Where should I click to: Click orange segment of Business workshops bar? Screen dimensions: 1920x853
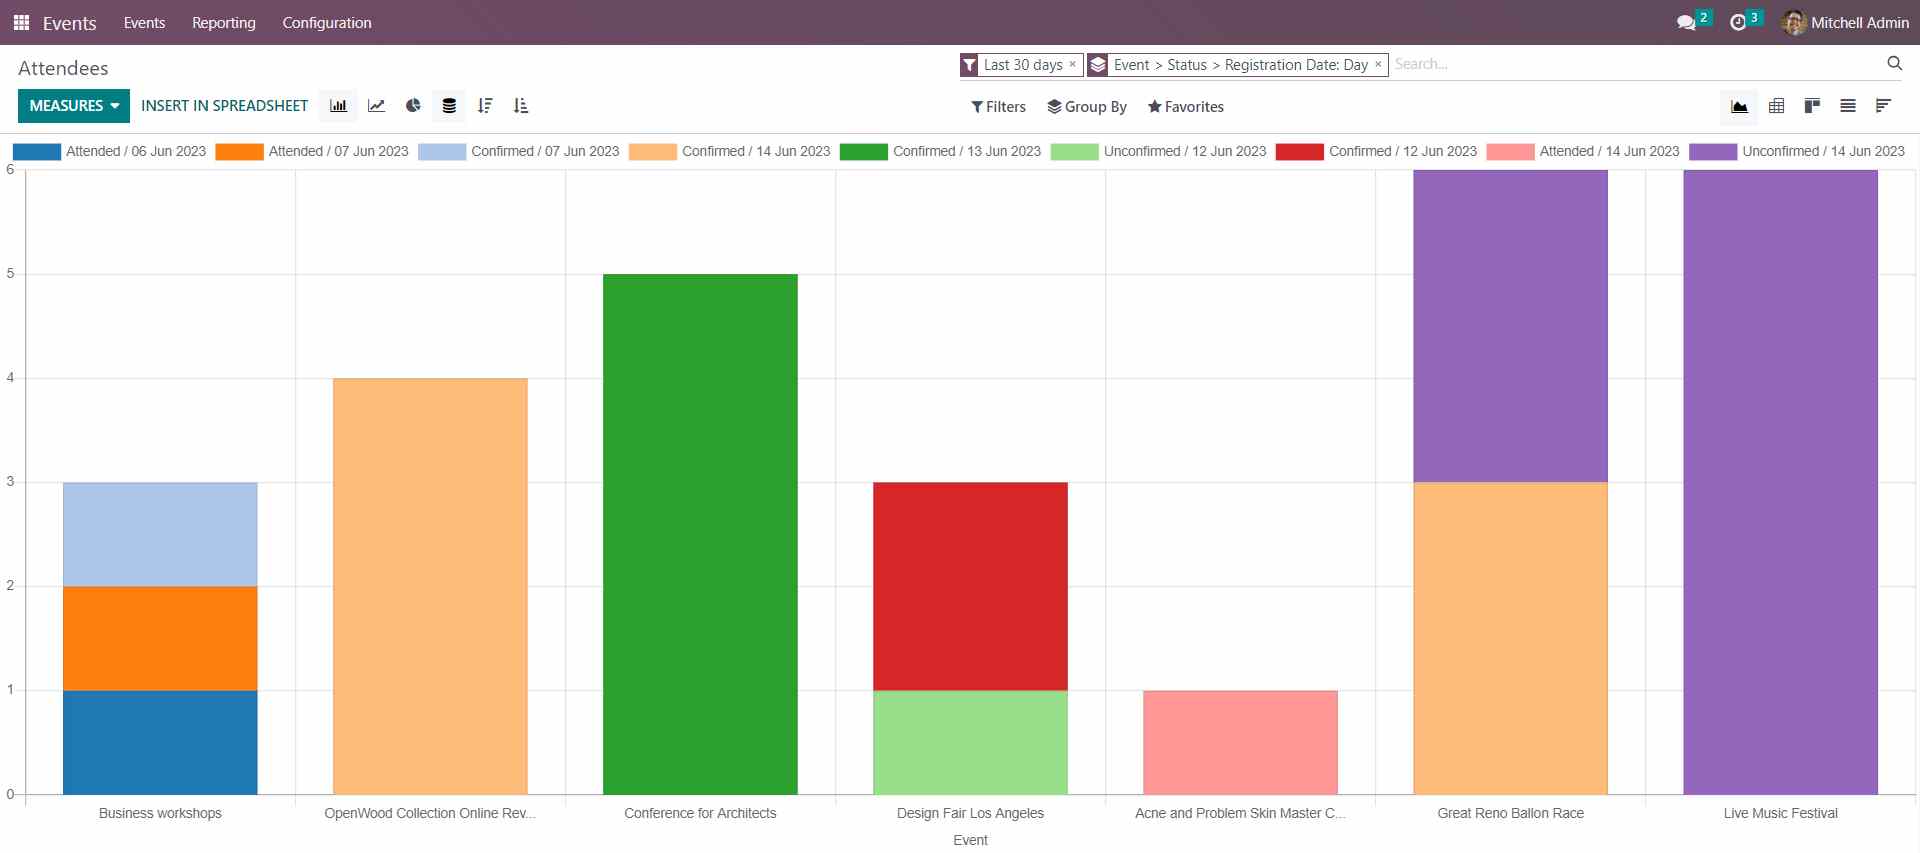tap(160, 638)
